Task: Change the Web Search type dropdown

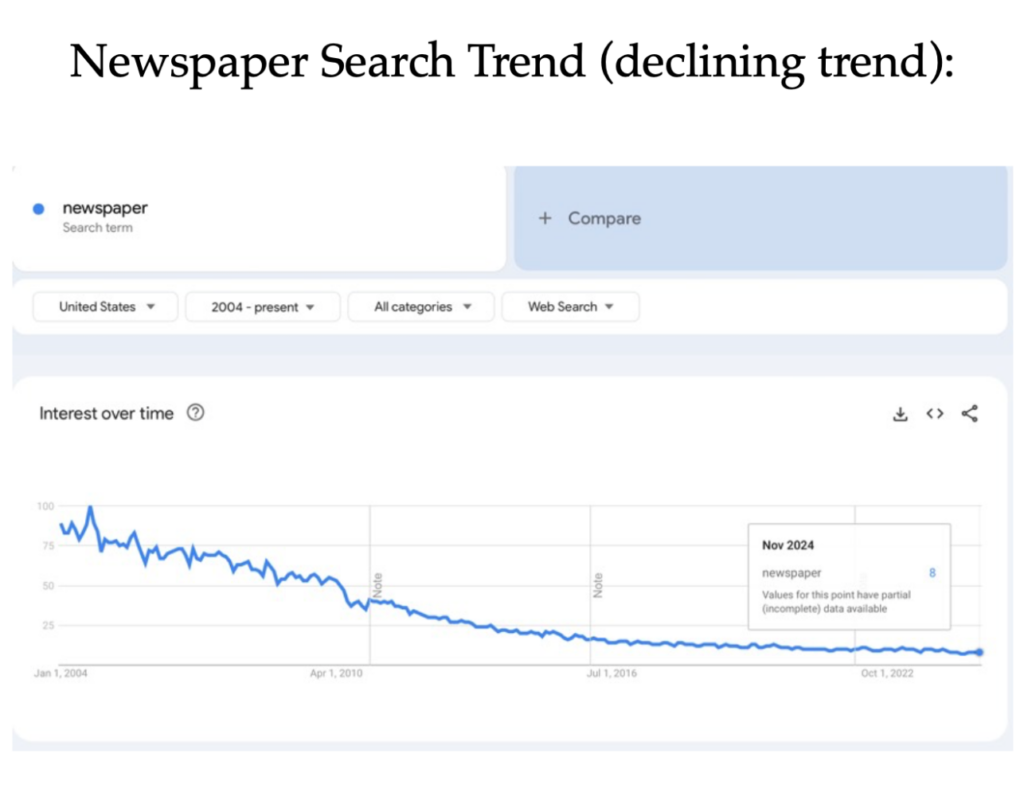Action: click(x=570, y=307)
